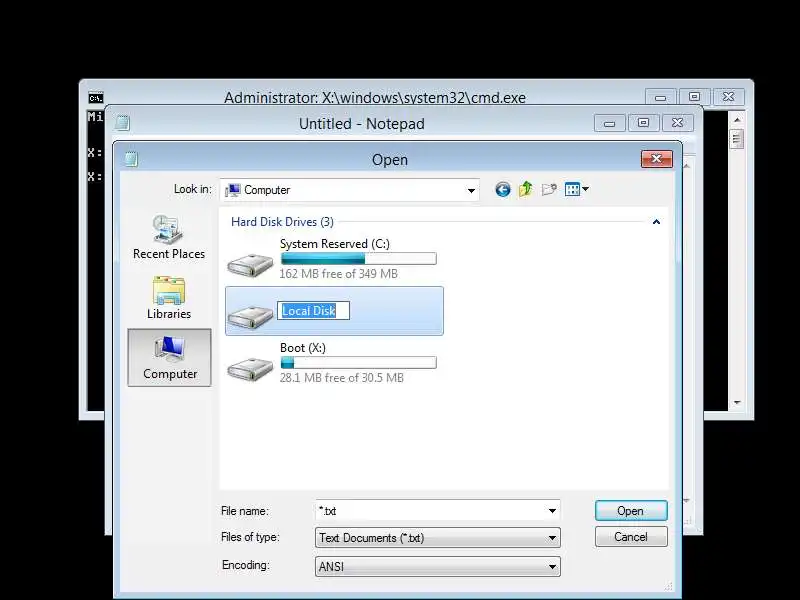Click the System Reserved (C:) usage bar
Viewport: 800px width, 600px height.
(359, 259)
